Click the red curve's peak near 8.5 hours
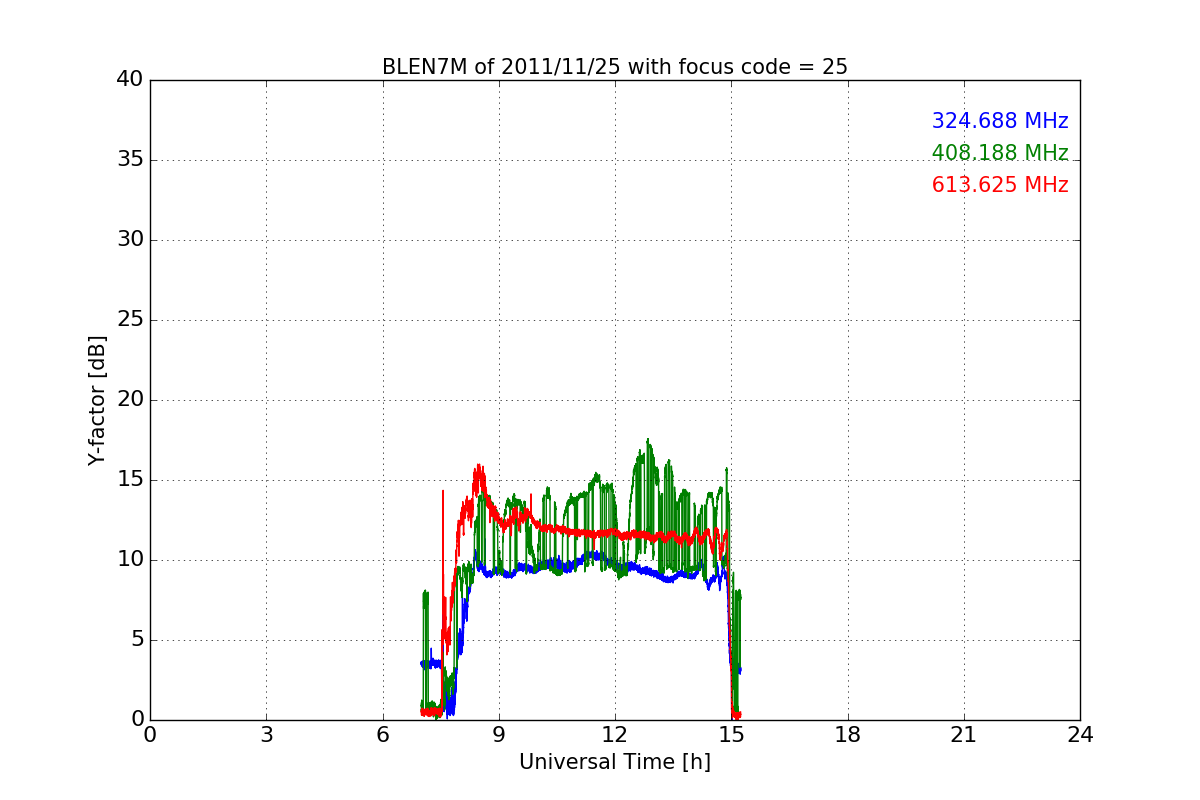 pos(479,467)
